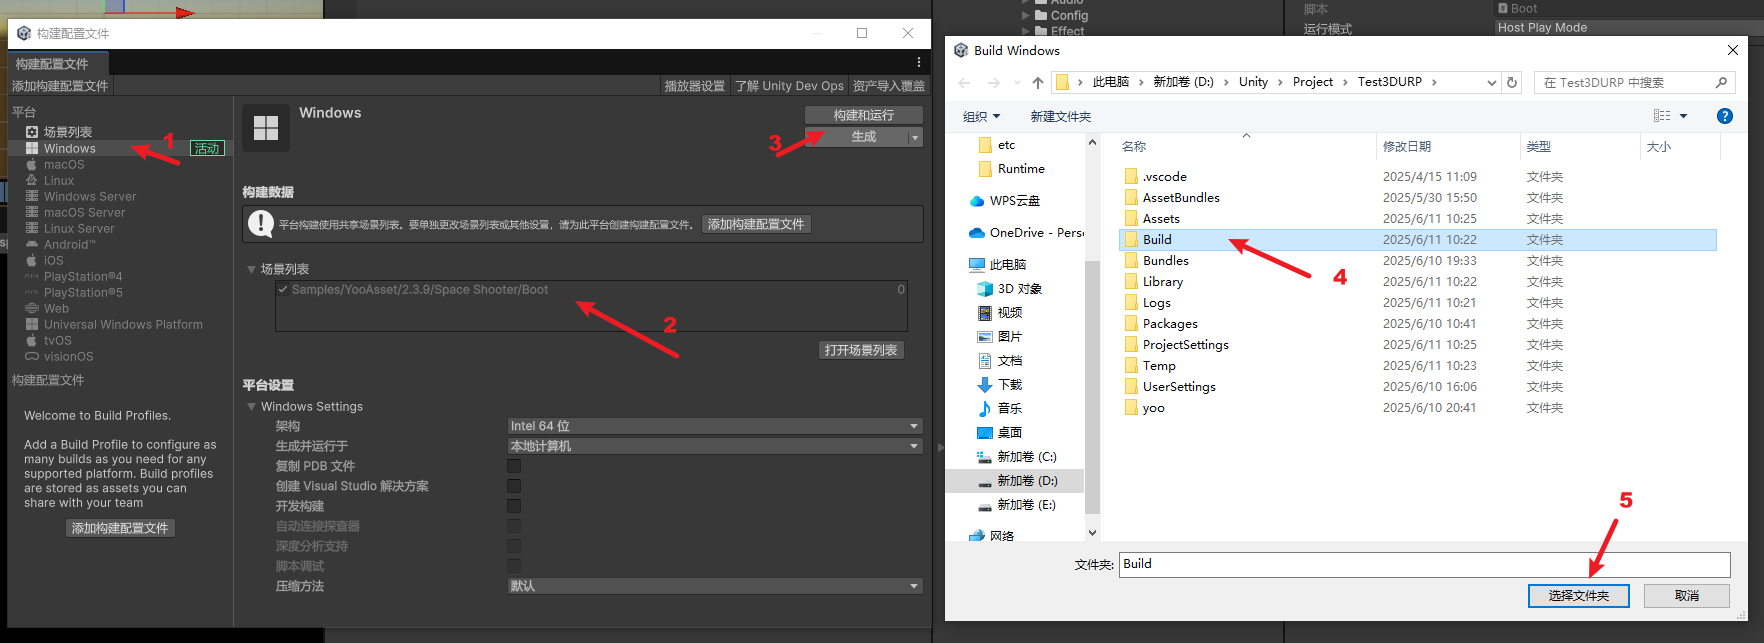Select the Web platform icon

click(32, 308)
